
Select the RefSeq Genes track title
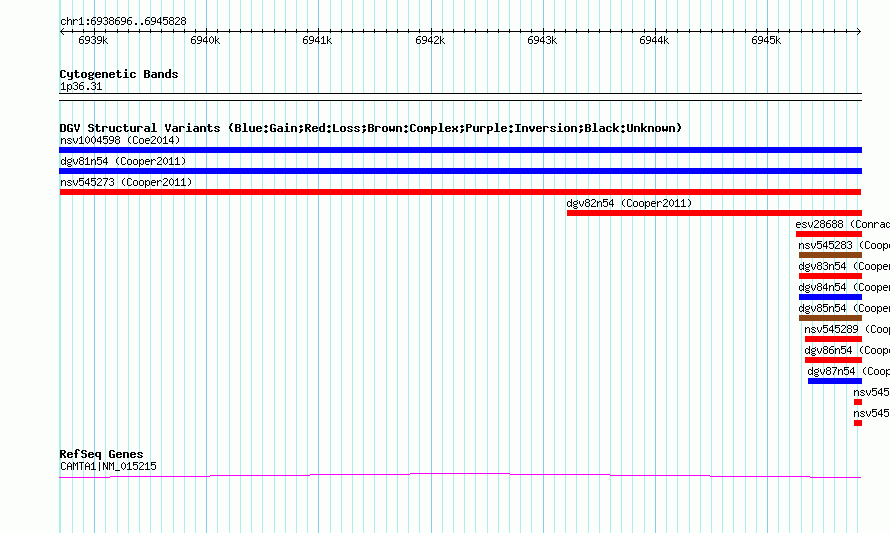tap(102, 454)
